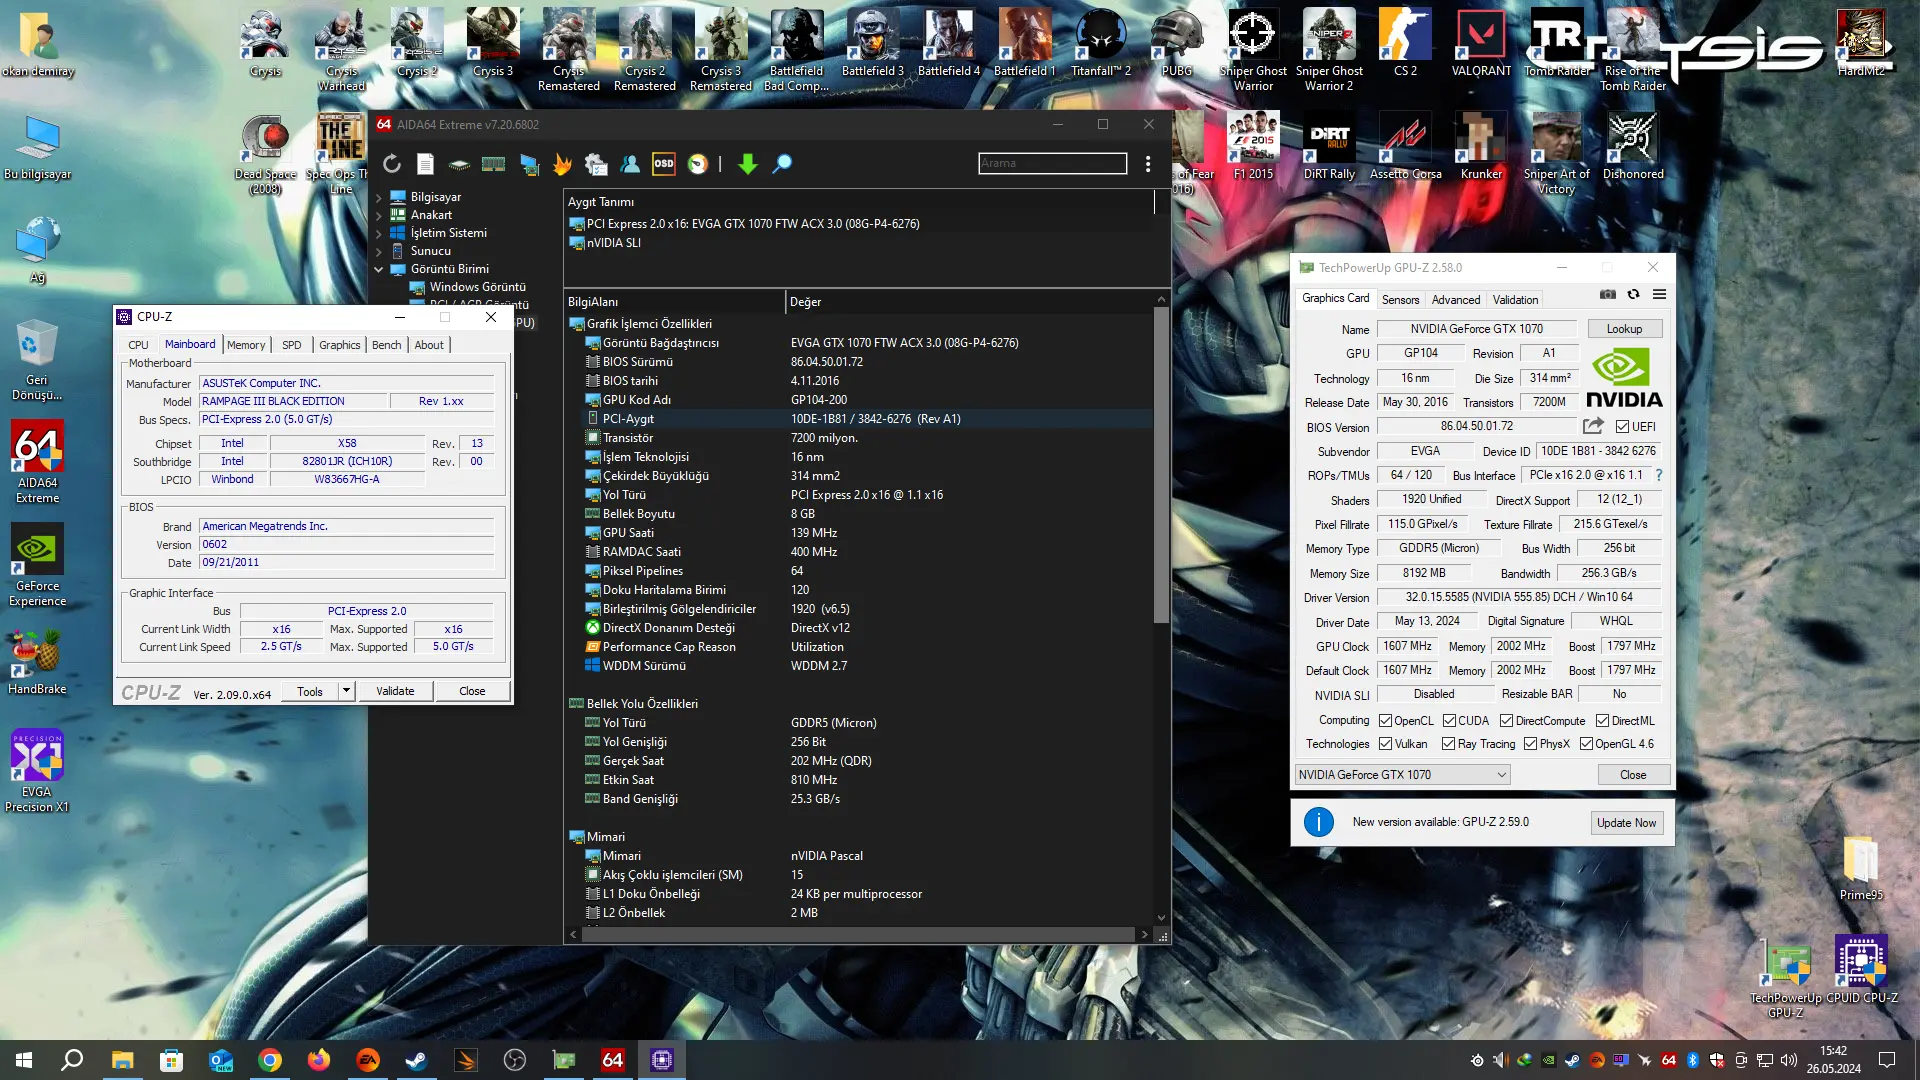Open the Valorant desktop shortcut
The image size is (1920, 1080).
tap(1481, 43)
